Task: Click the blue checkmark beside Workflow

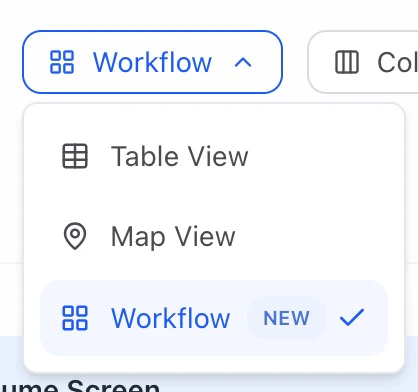Action: coord(352,317)
